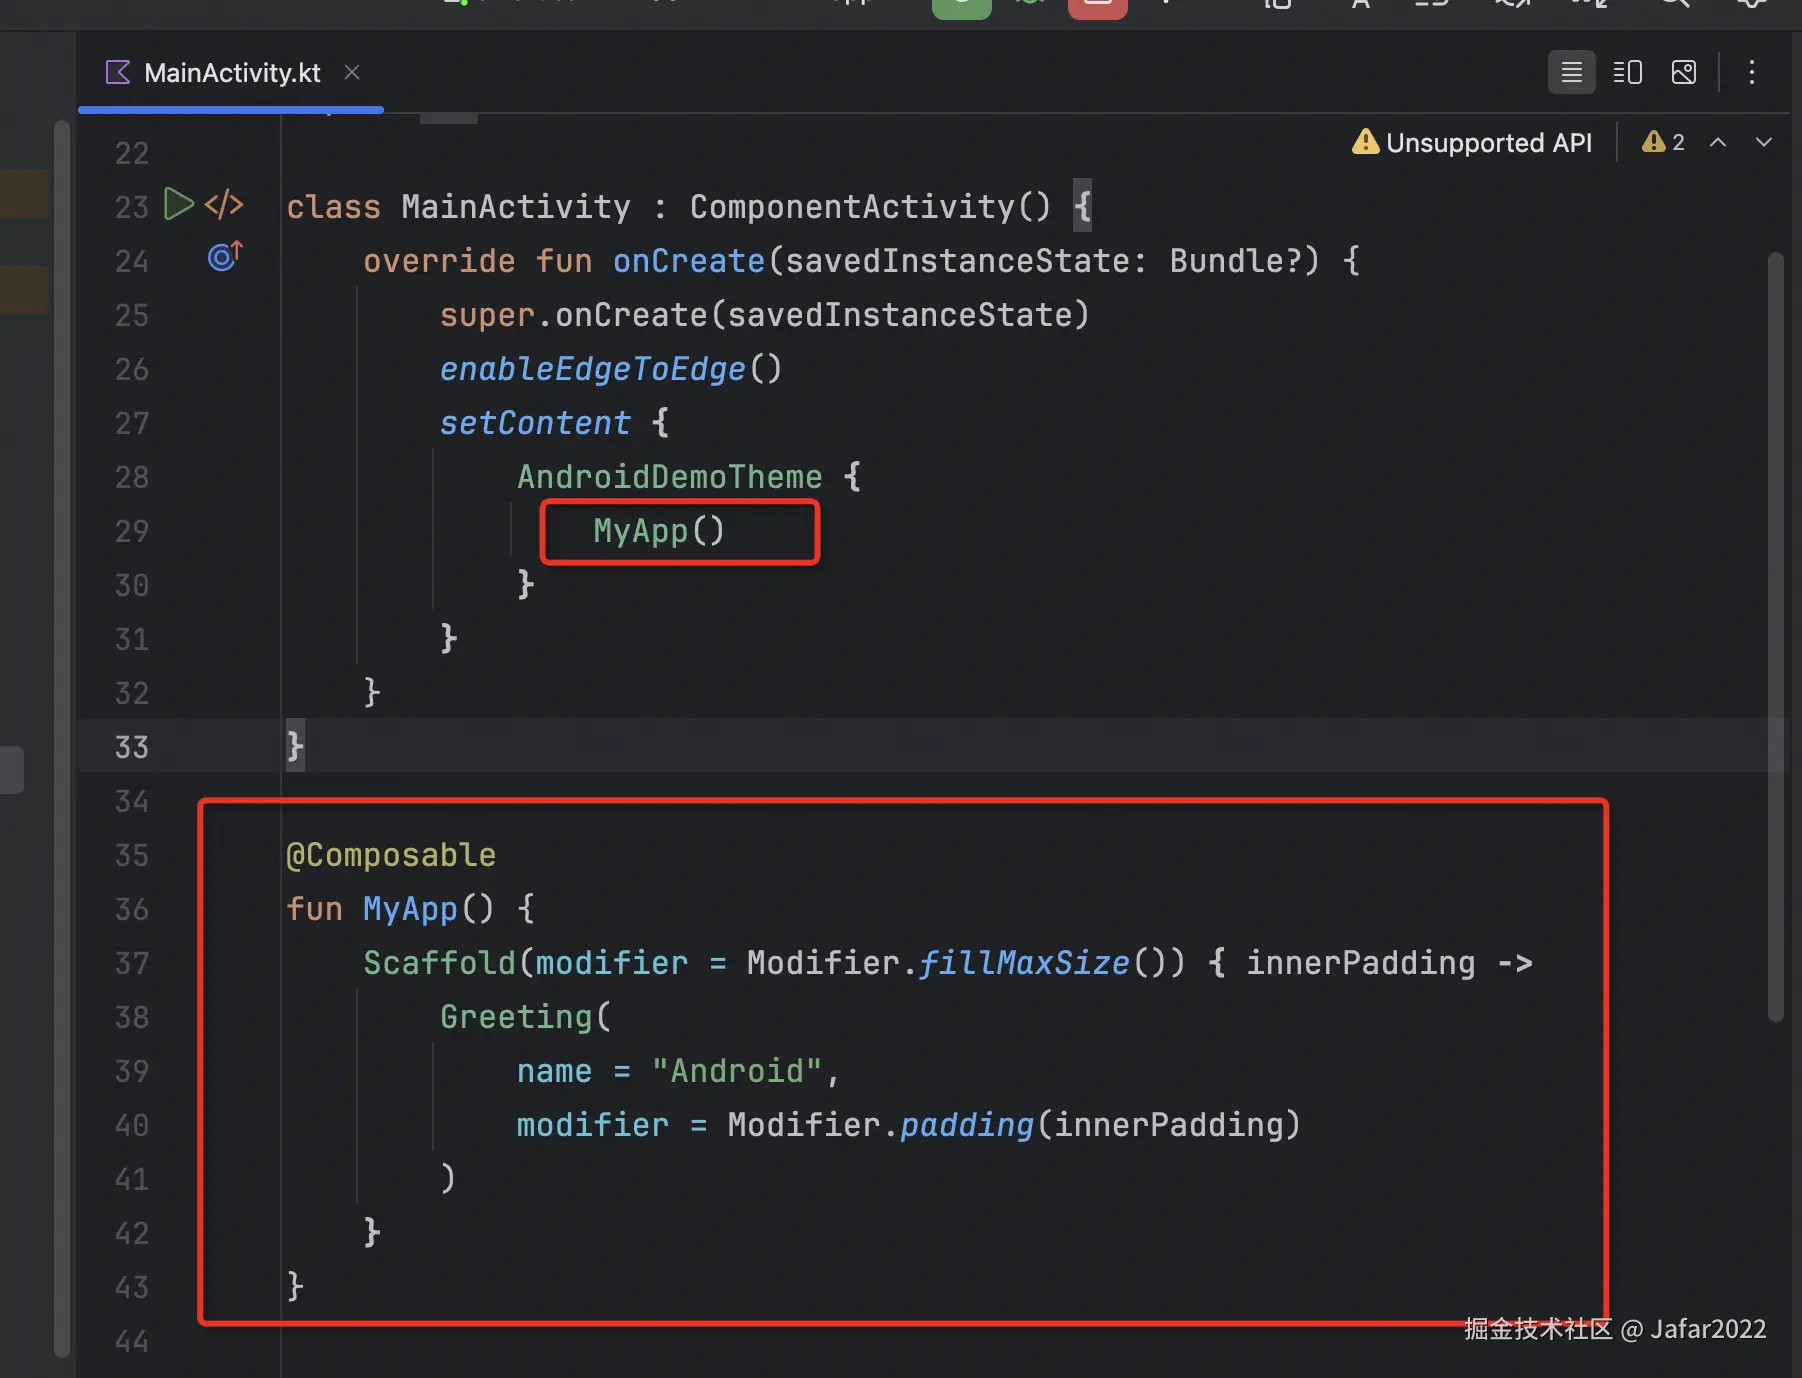Viewport: 1802px width, 1378px height.
Task: Click line number 36 in the gutter
Action: click(x=131, y=909)
